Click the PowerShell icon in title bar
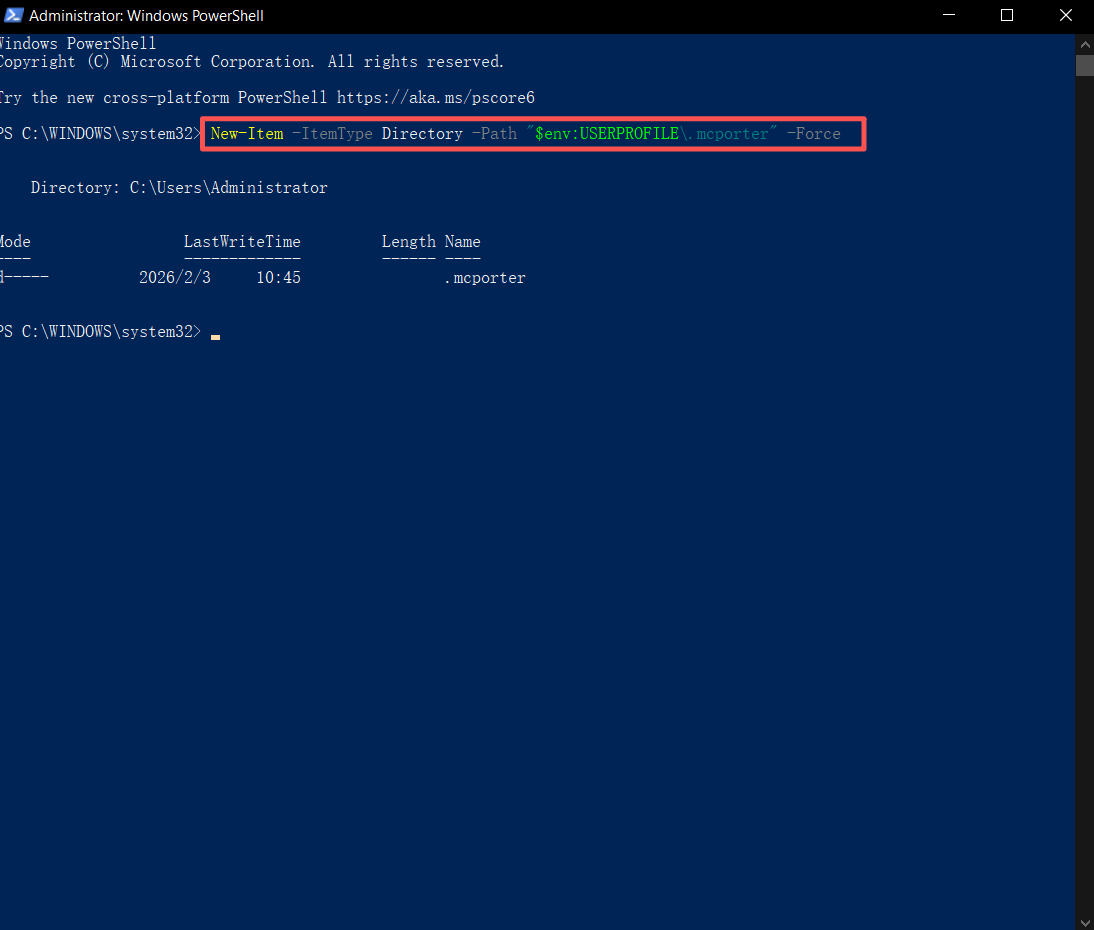Screen dimensions: 1094x930 [14, 16]
